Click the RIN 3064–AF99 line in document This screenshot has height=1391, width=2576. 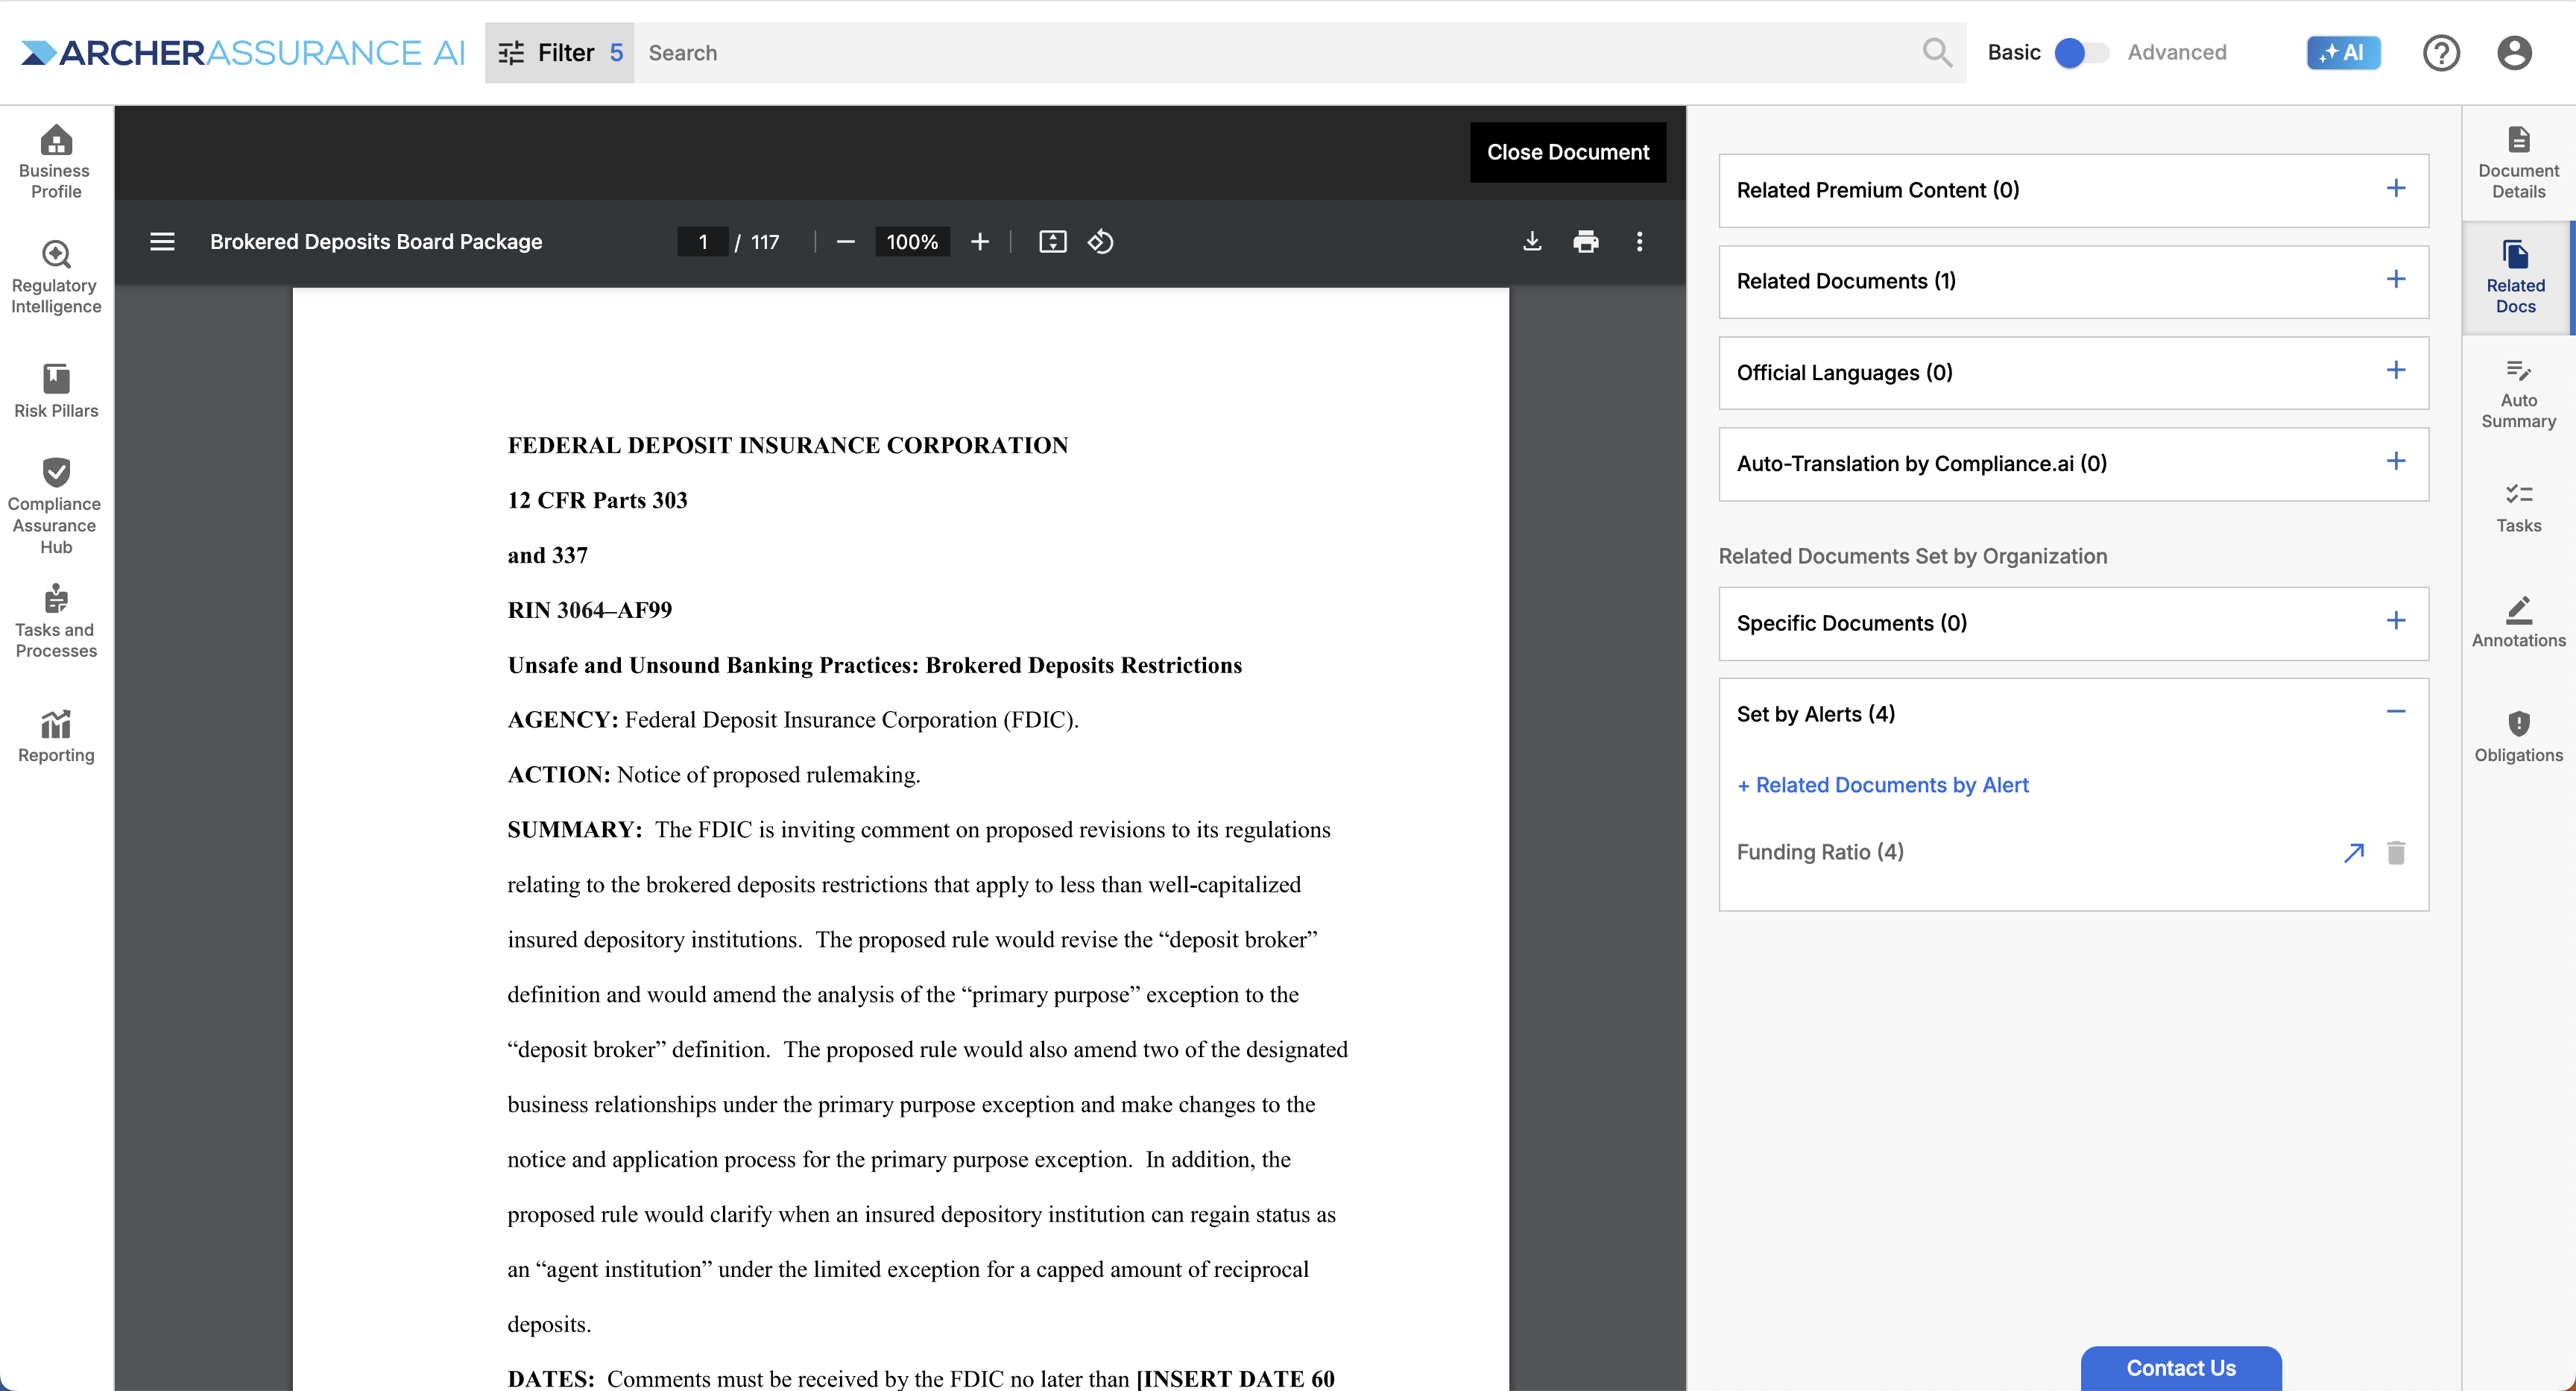589,610
